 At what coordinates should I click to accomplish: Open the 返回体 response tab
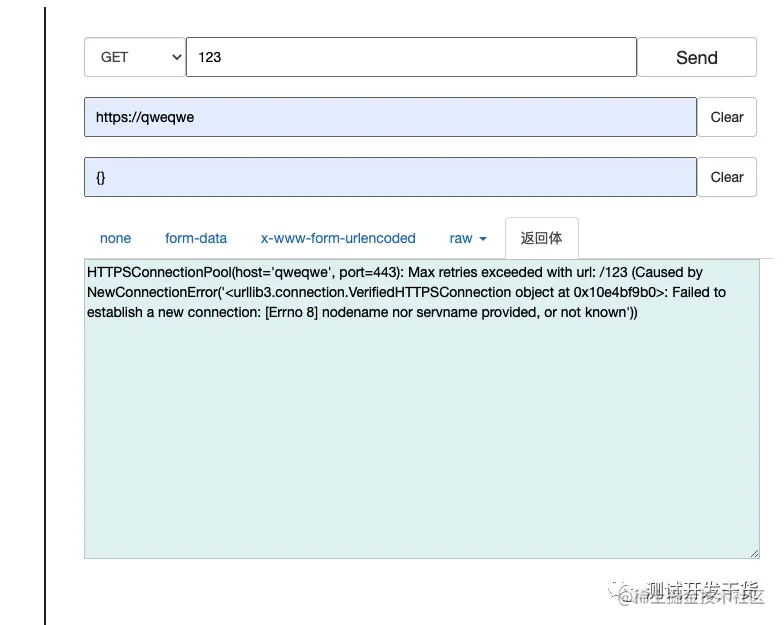pyautogui.click(x=542, y=238)
